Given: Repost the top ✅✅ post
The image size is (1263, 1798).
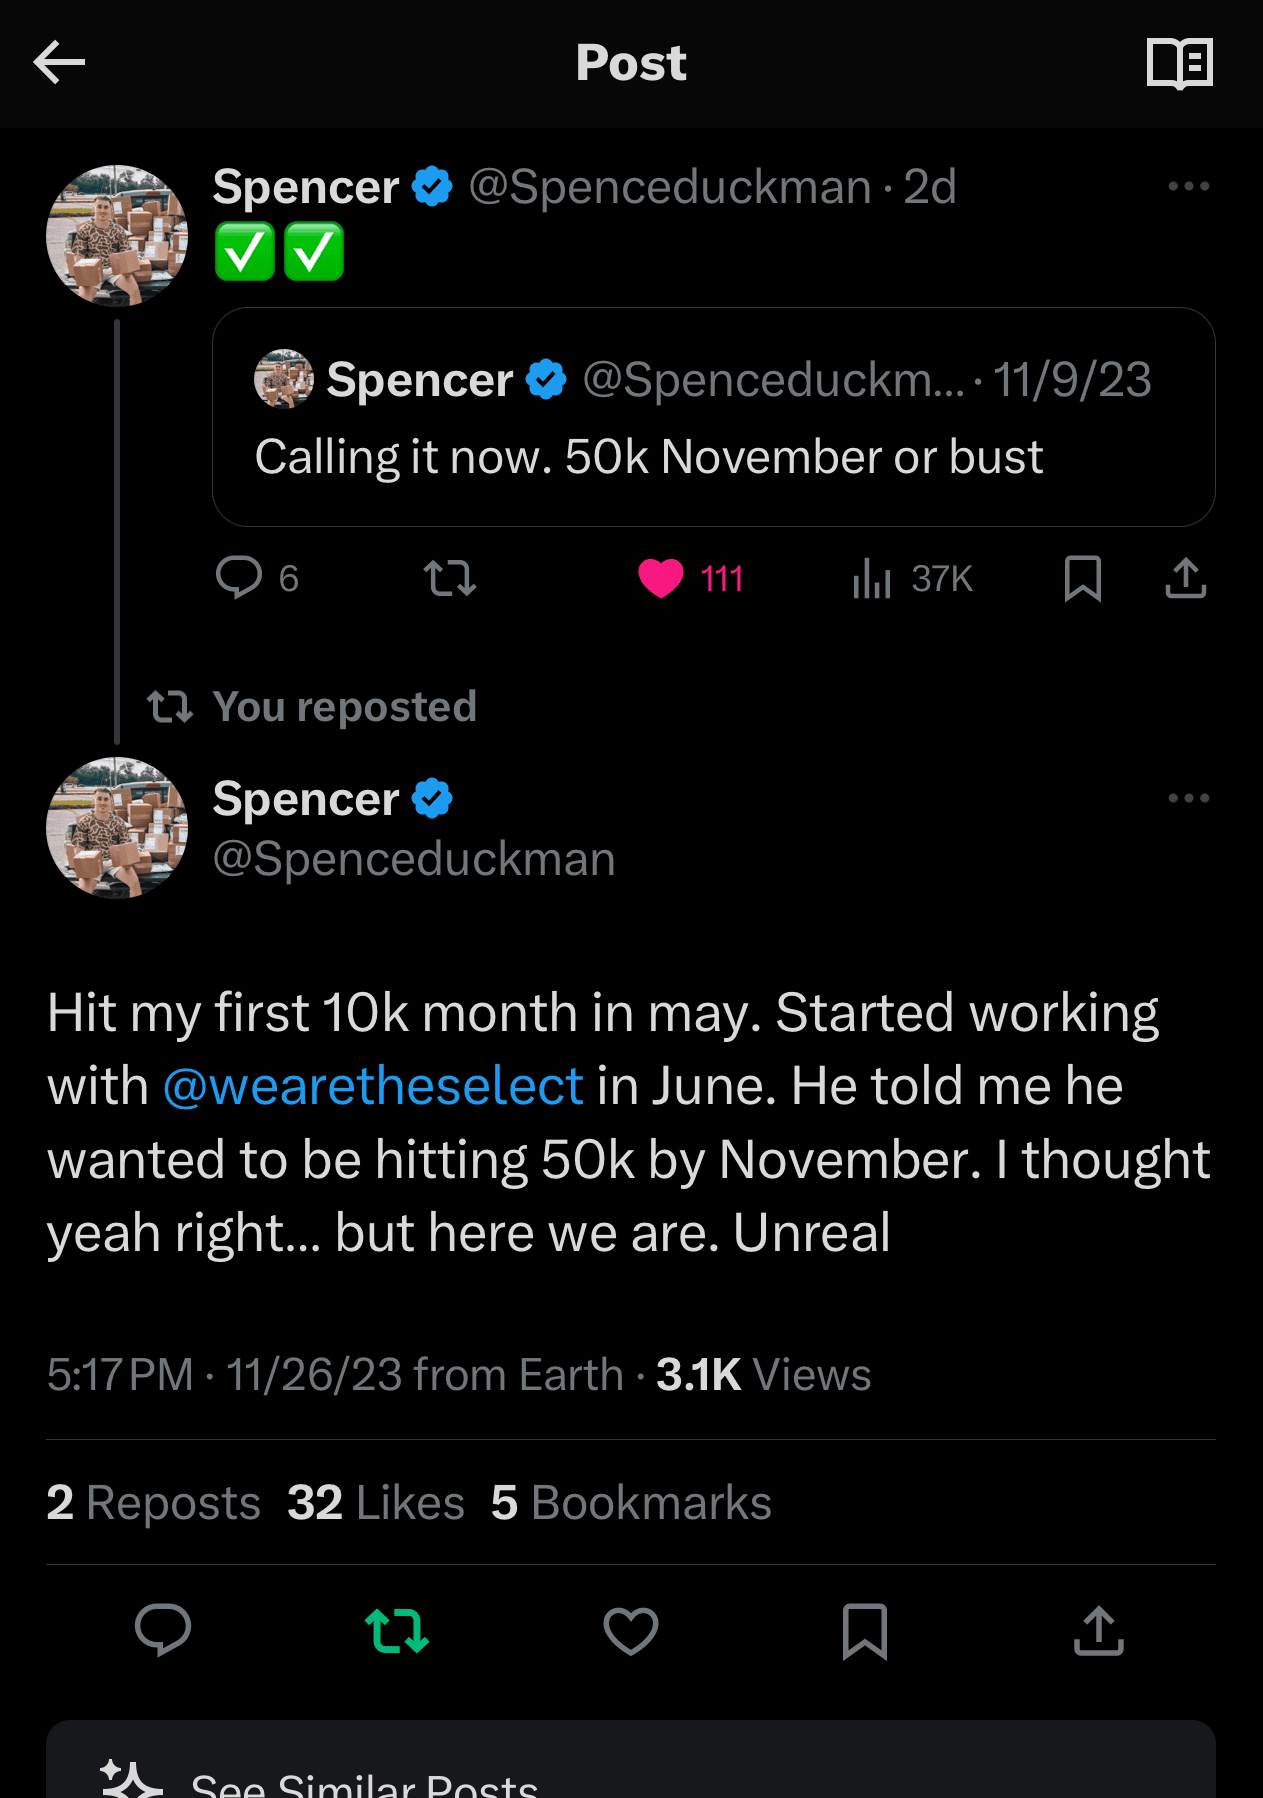Looking at the screenshot, I should click(x=450, y=578).
